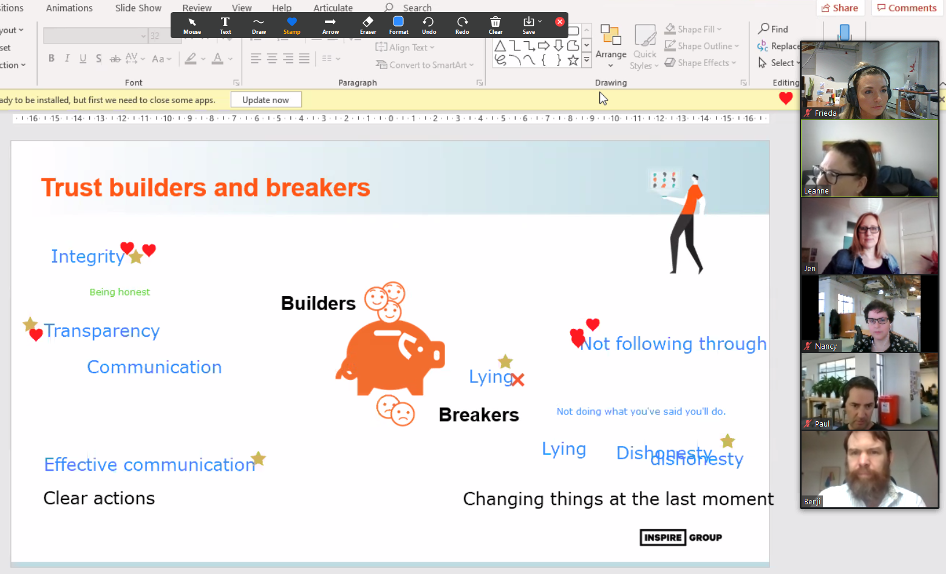946x574 pixels.
Task: Redo the last annotation
Action: pyautogui.click(x=462, y=25)
